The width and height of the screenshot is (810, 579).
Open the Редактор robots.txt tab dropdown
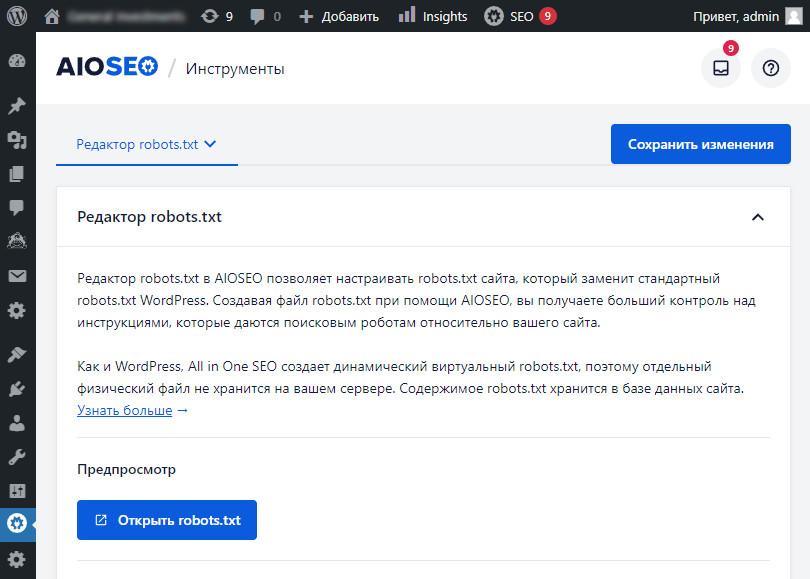146,144
